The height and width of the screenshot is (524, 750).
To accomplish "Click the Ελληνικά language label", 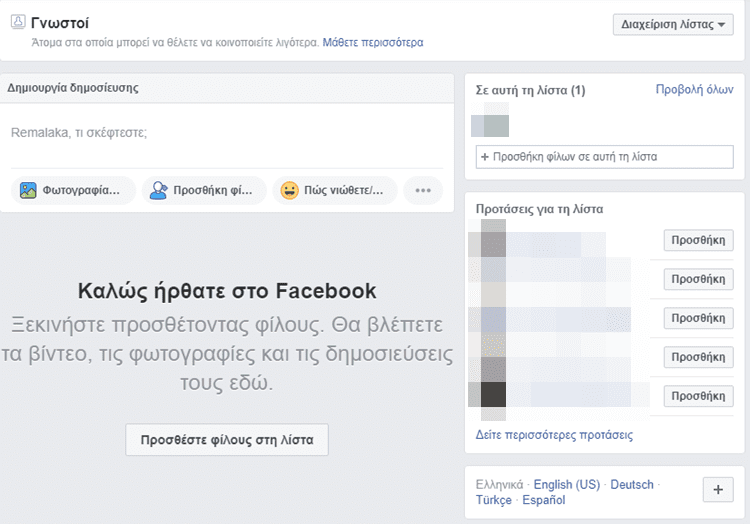I will coord(499,484).
